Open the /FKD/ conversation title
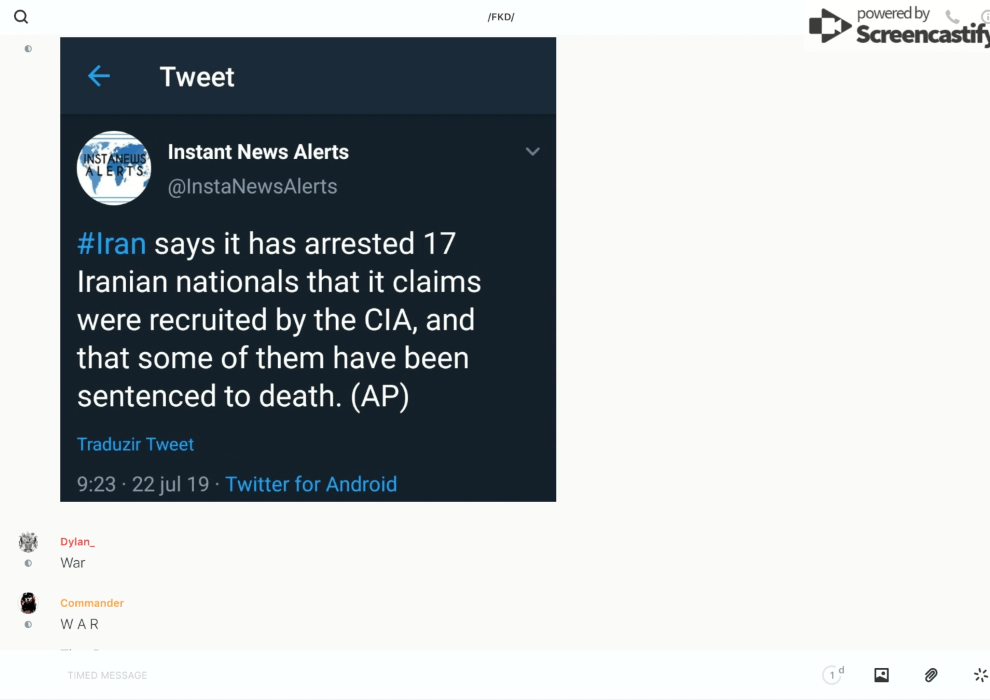The height and width of the screenshot is (700, 990). (501, 17)
